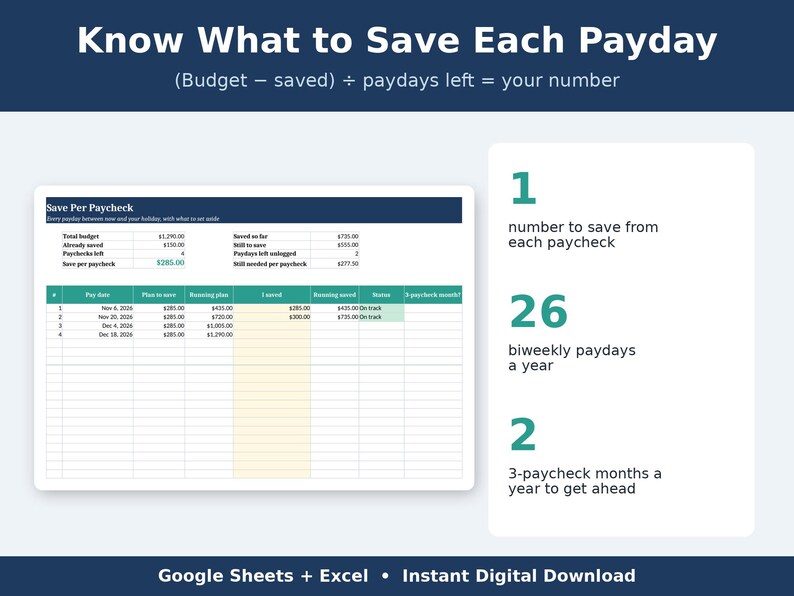Image resolution: width=794 pixels, height=596 pixels.
Task: Select the $720.00 running plan cell
Action: pos(209,317)
